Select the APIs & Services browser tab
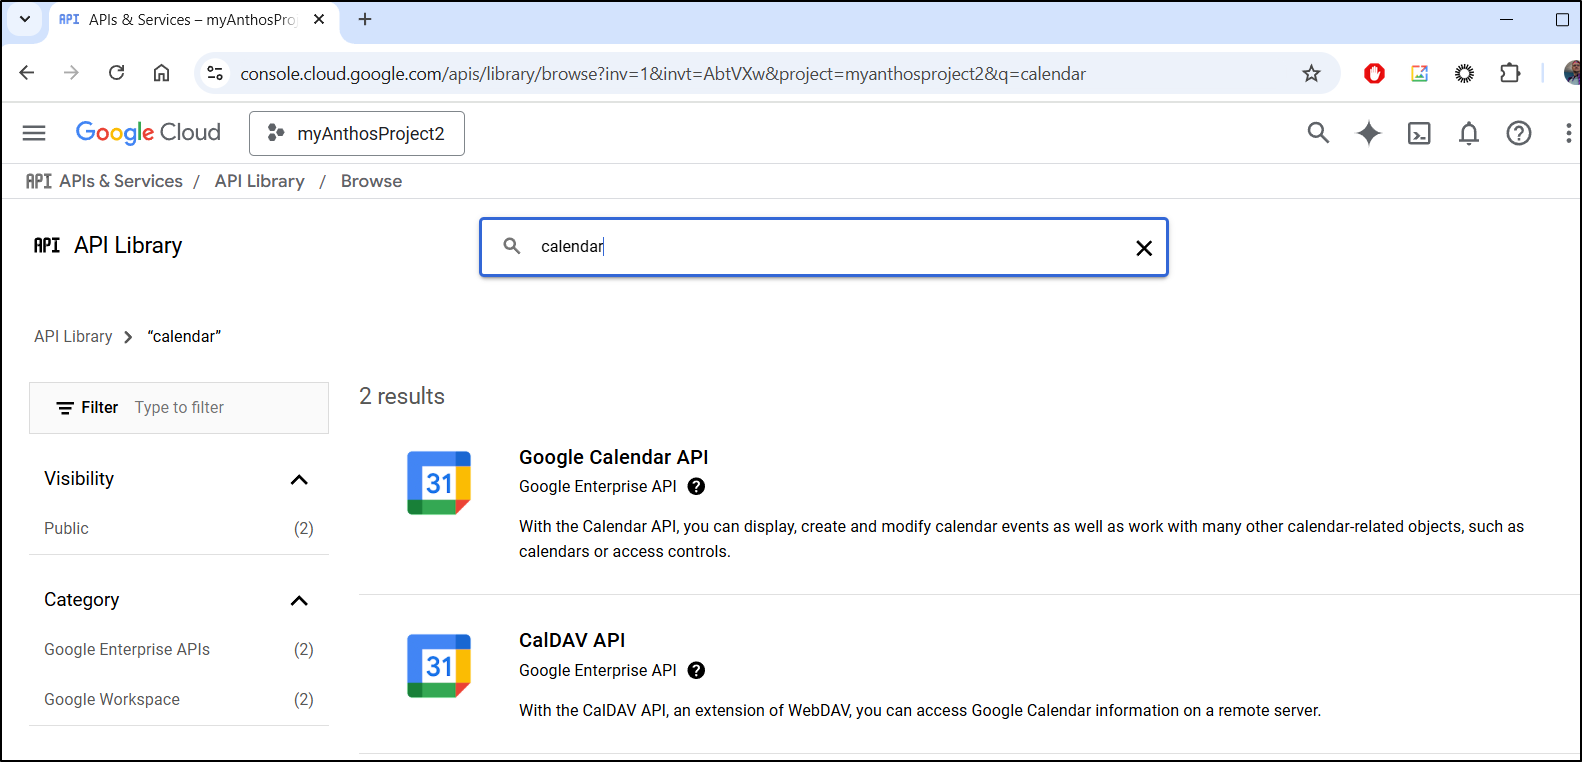Viewport: 1582px width, 762px height. [192, 19]
